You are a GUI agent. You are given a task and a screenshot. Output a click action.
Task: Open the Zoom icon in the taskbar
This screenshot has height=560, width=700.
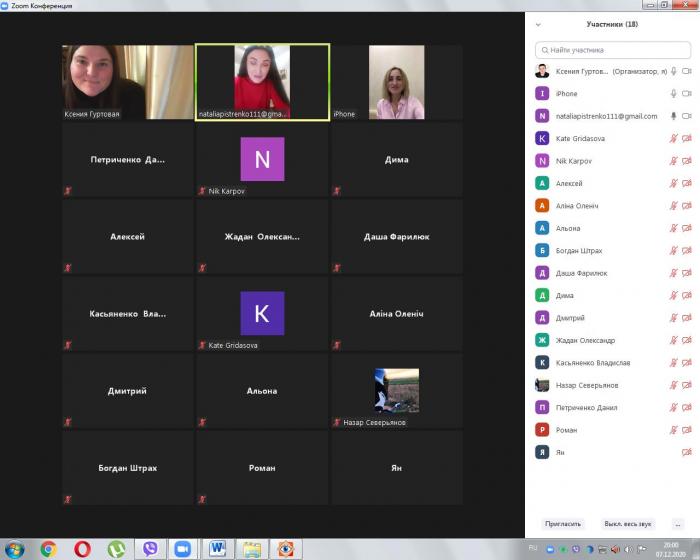(182, 549)
